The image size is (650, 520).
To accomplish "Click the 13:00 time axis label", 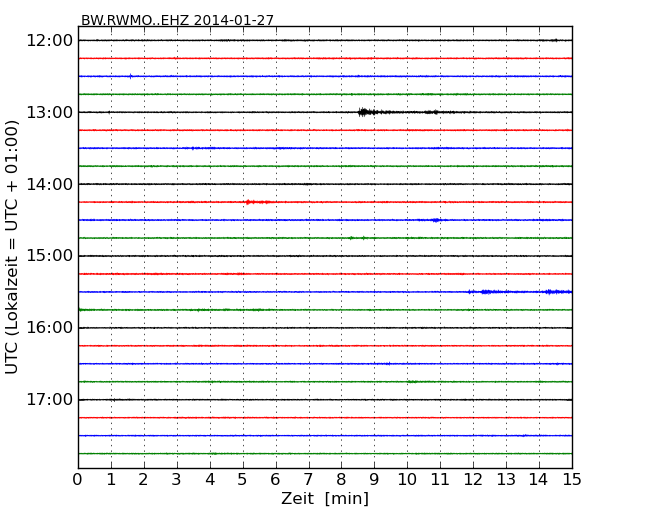I will point(49,112).
